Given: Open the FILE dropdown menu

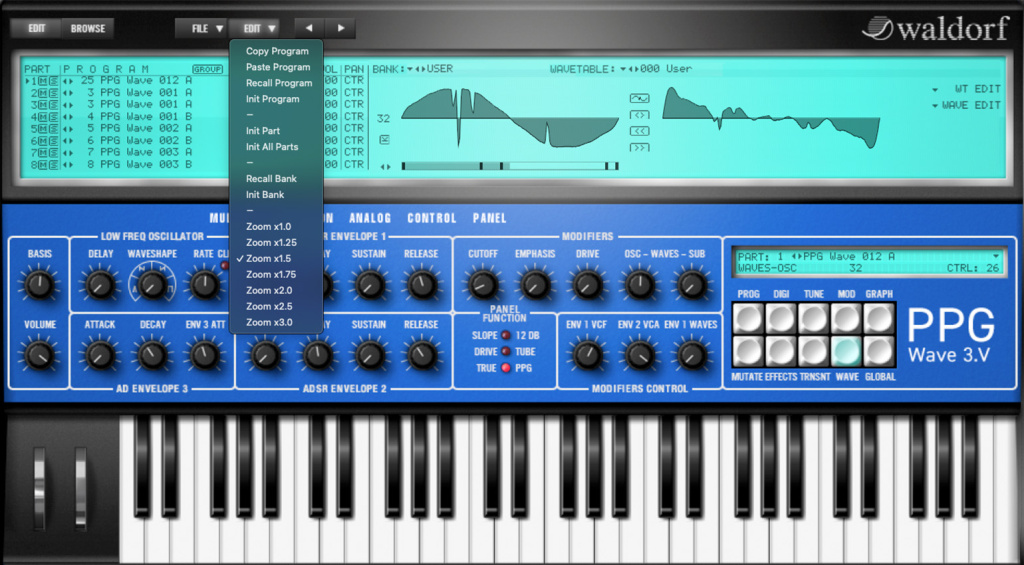Looking at the screenshot, I should coord(208,29).
